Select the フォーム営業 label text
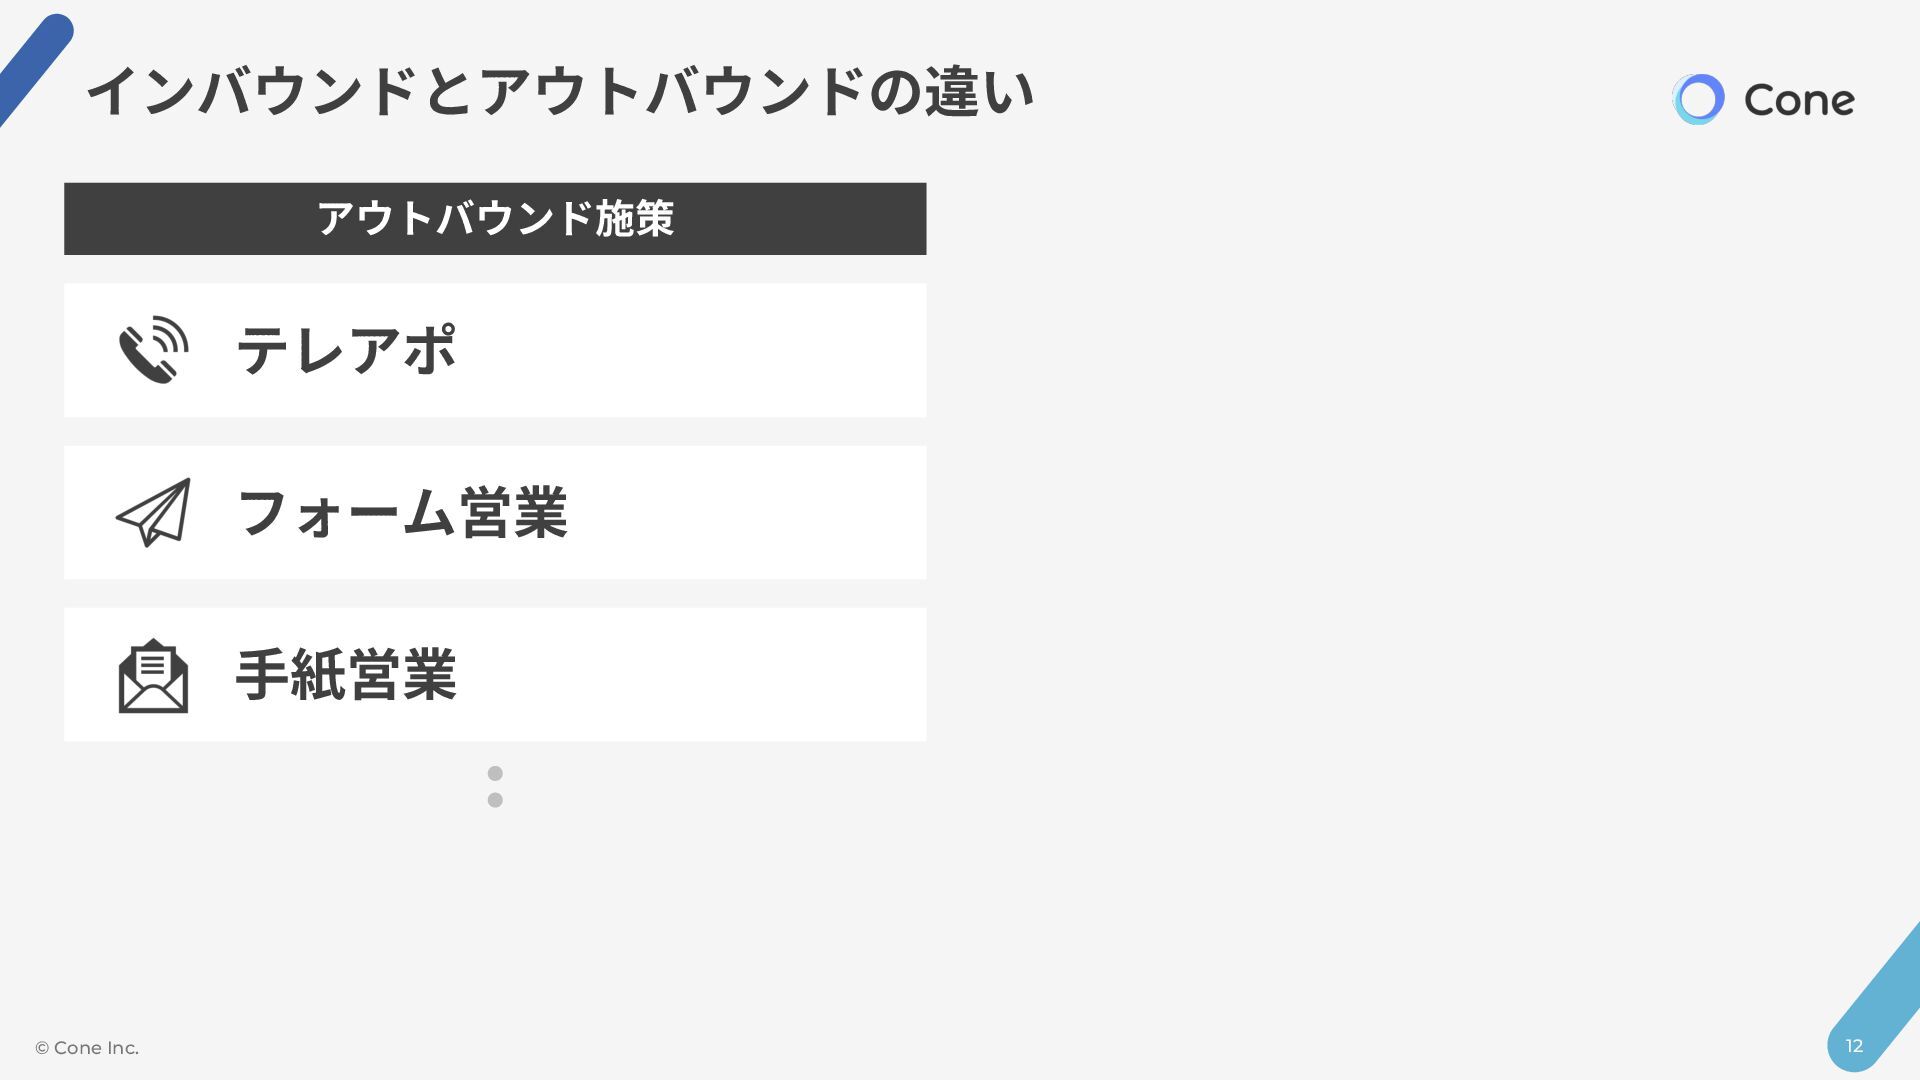The height and width of the screenshot is (1080, 1920). pos(402,513)
